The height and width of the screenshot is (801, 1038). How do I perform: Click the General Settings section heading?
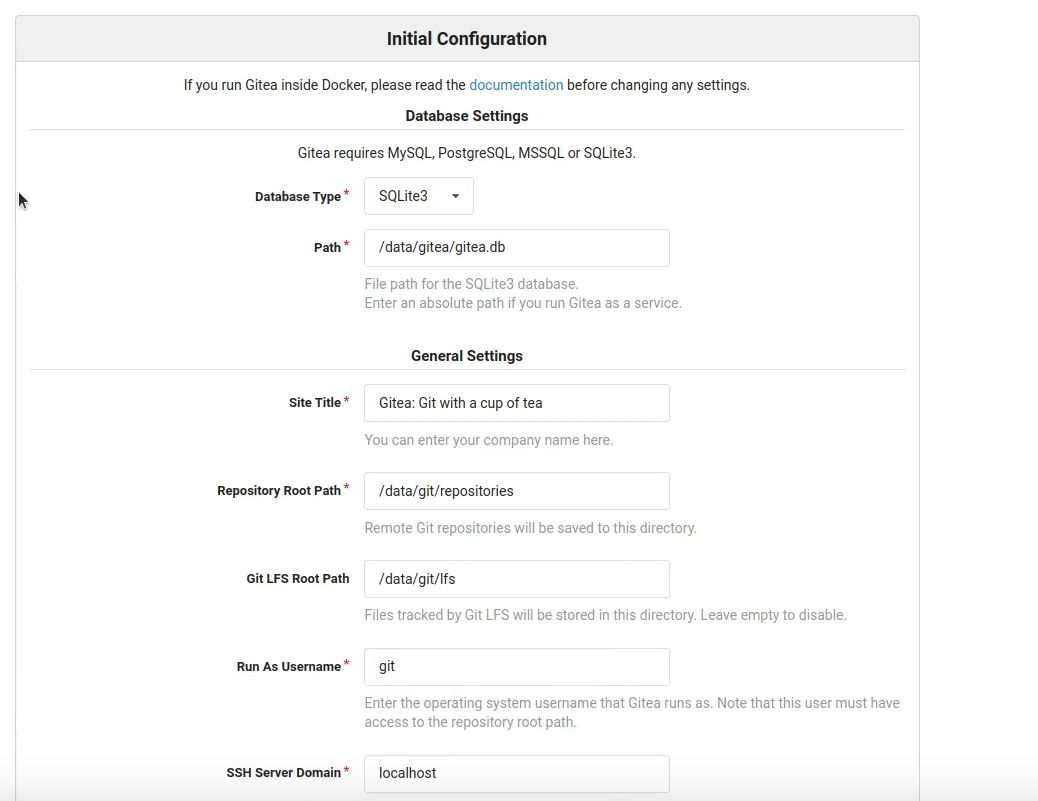pyautogui.click(x=466, y=355)
